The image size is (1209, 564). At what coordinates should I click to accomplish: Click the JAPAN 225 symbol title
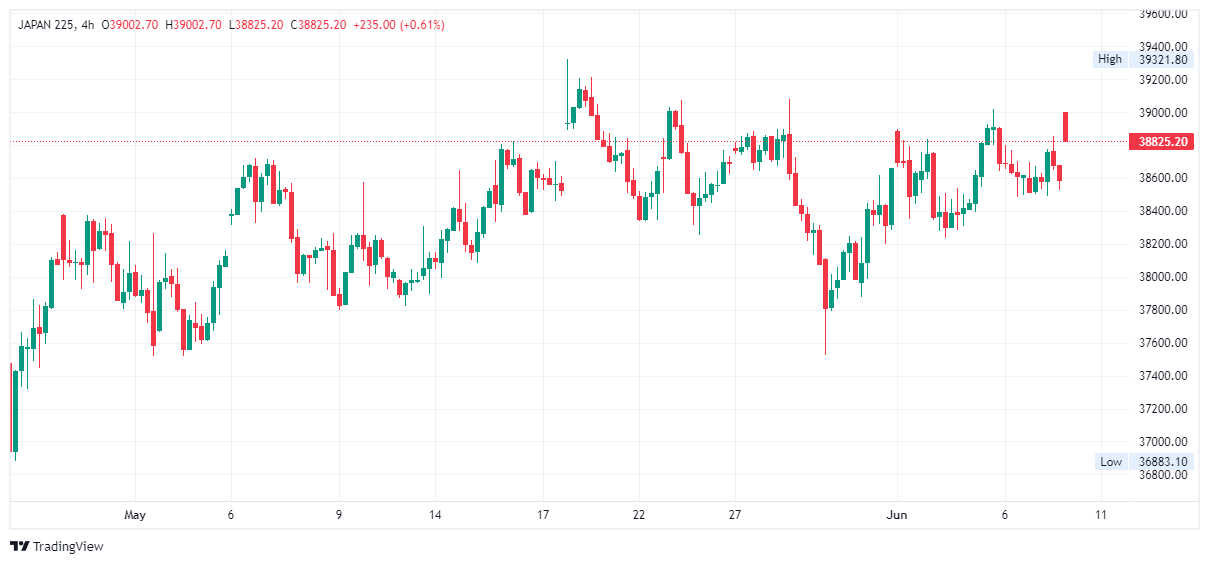48,24
